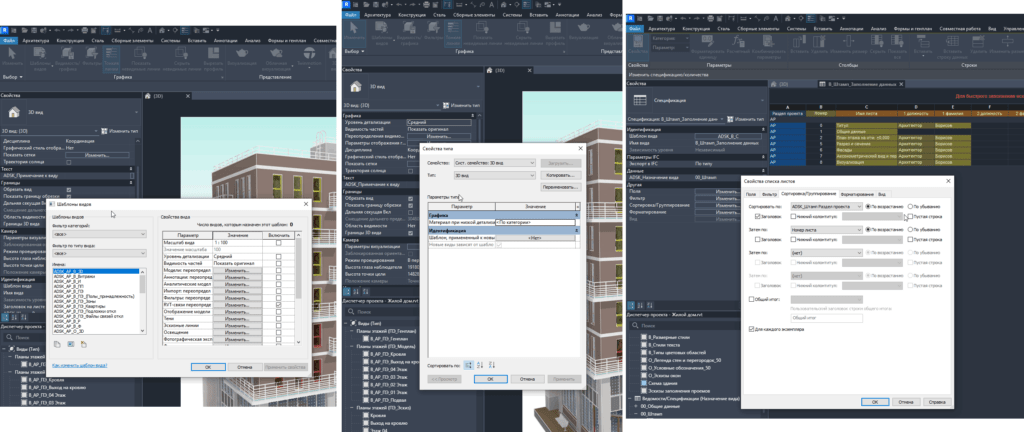Click delete template icon below Имена list
The image size is (1024, 432).
[84, 344]
